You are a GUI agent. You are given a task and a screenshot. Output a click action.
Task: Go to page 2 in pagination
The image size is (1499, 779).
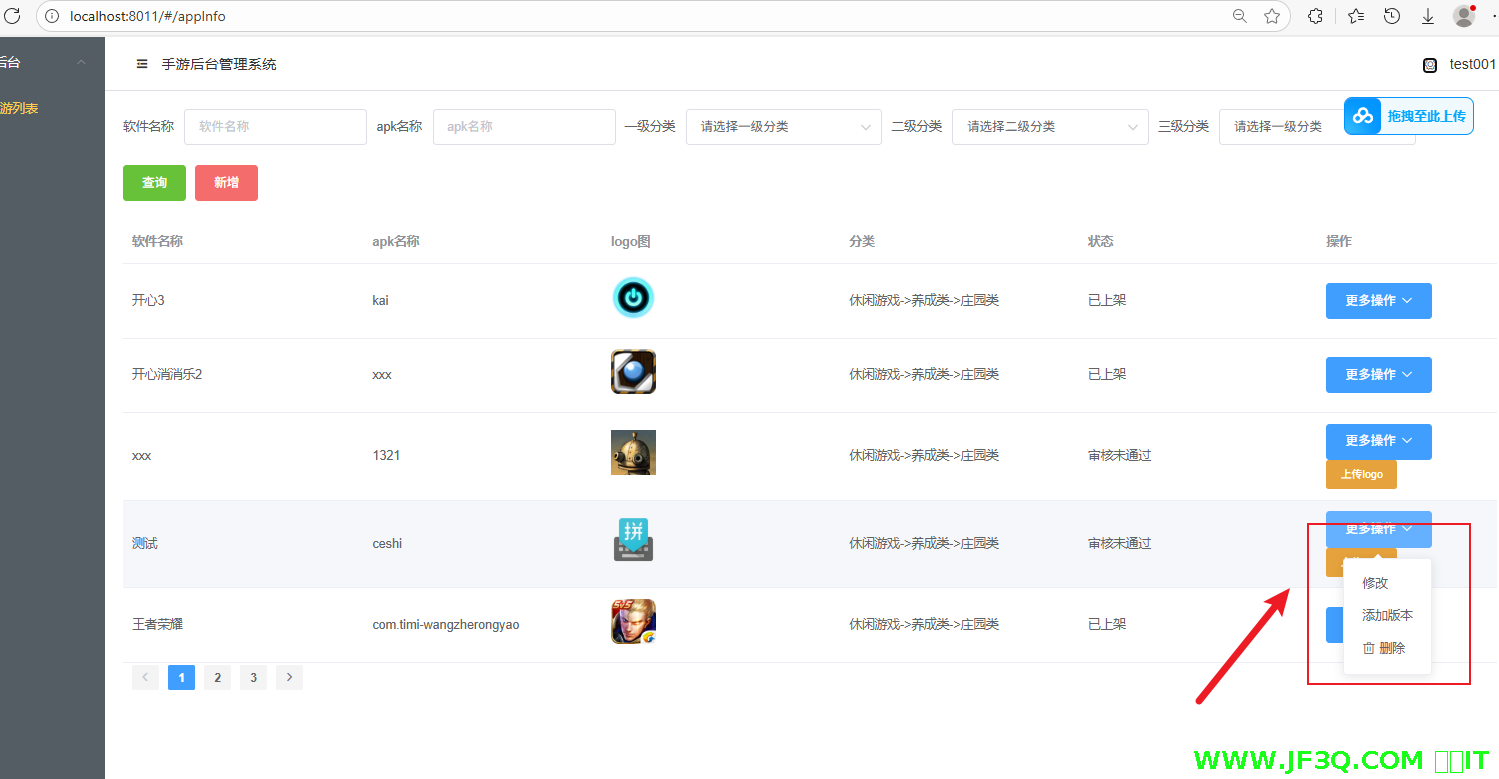(217, 678)
